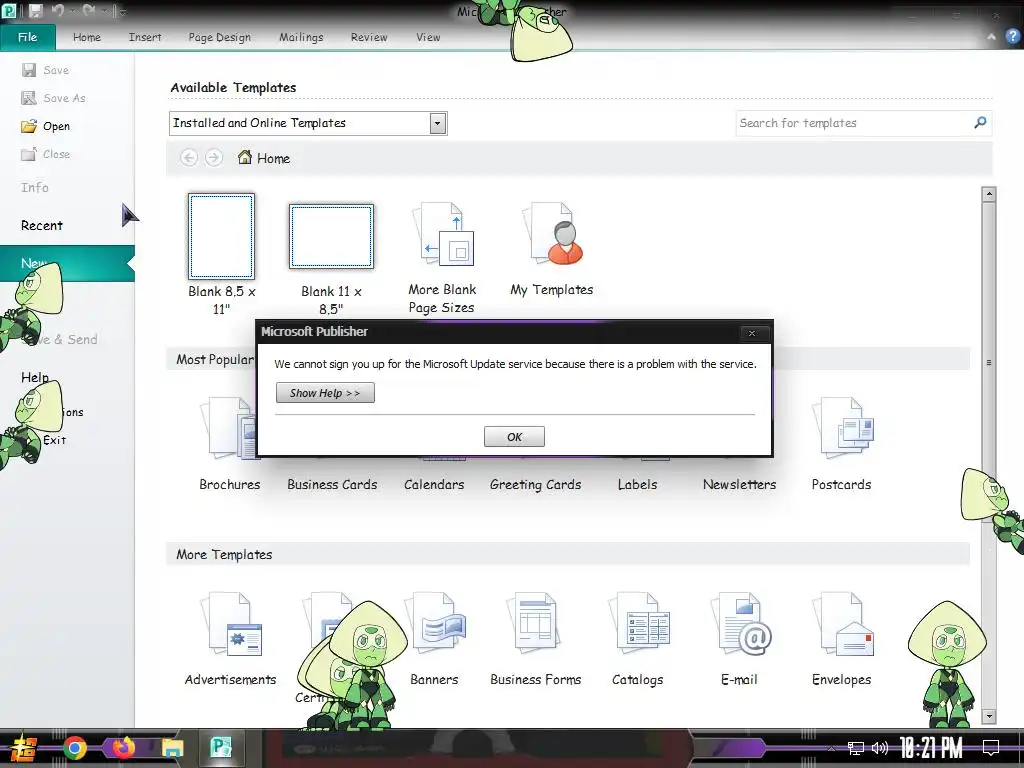Click the templates scrollbar up arrow
1024x768 pixels.
(x=989, y=194)
